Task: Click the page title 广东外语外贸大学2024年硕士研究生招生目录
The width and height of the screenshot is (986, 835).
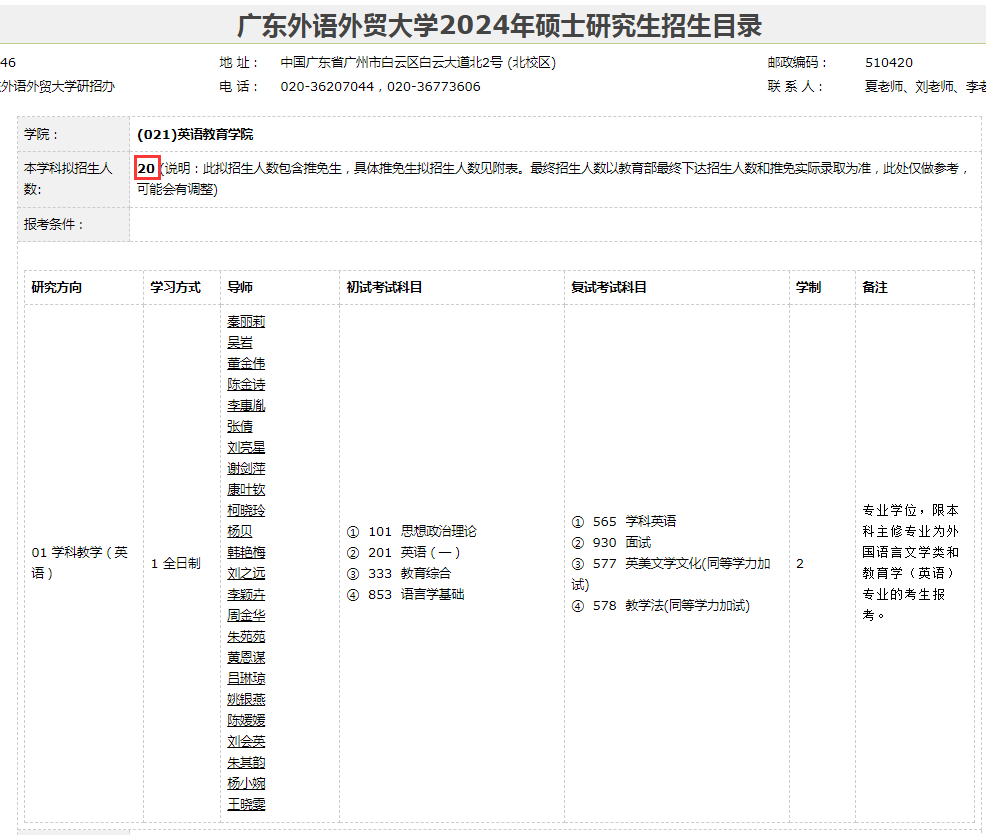Action: tap(499, 25)
